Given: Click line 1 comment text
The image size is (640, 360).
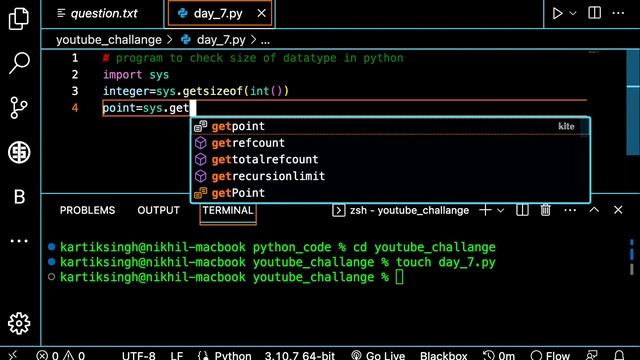Looking at the screenshot, I should pos(253,58).
